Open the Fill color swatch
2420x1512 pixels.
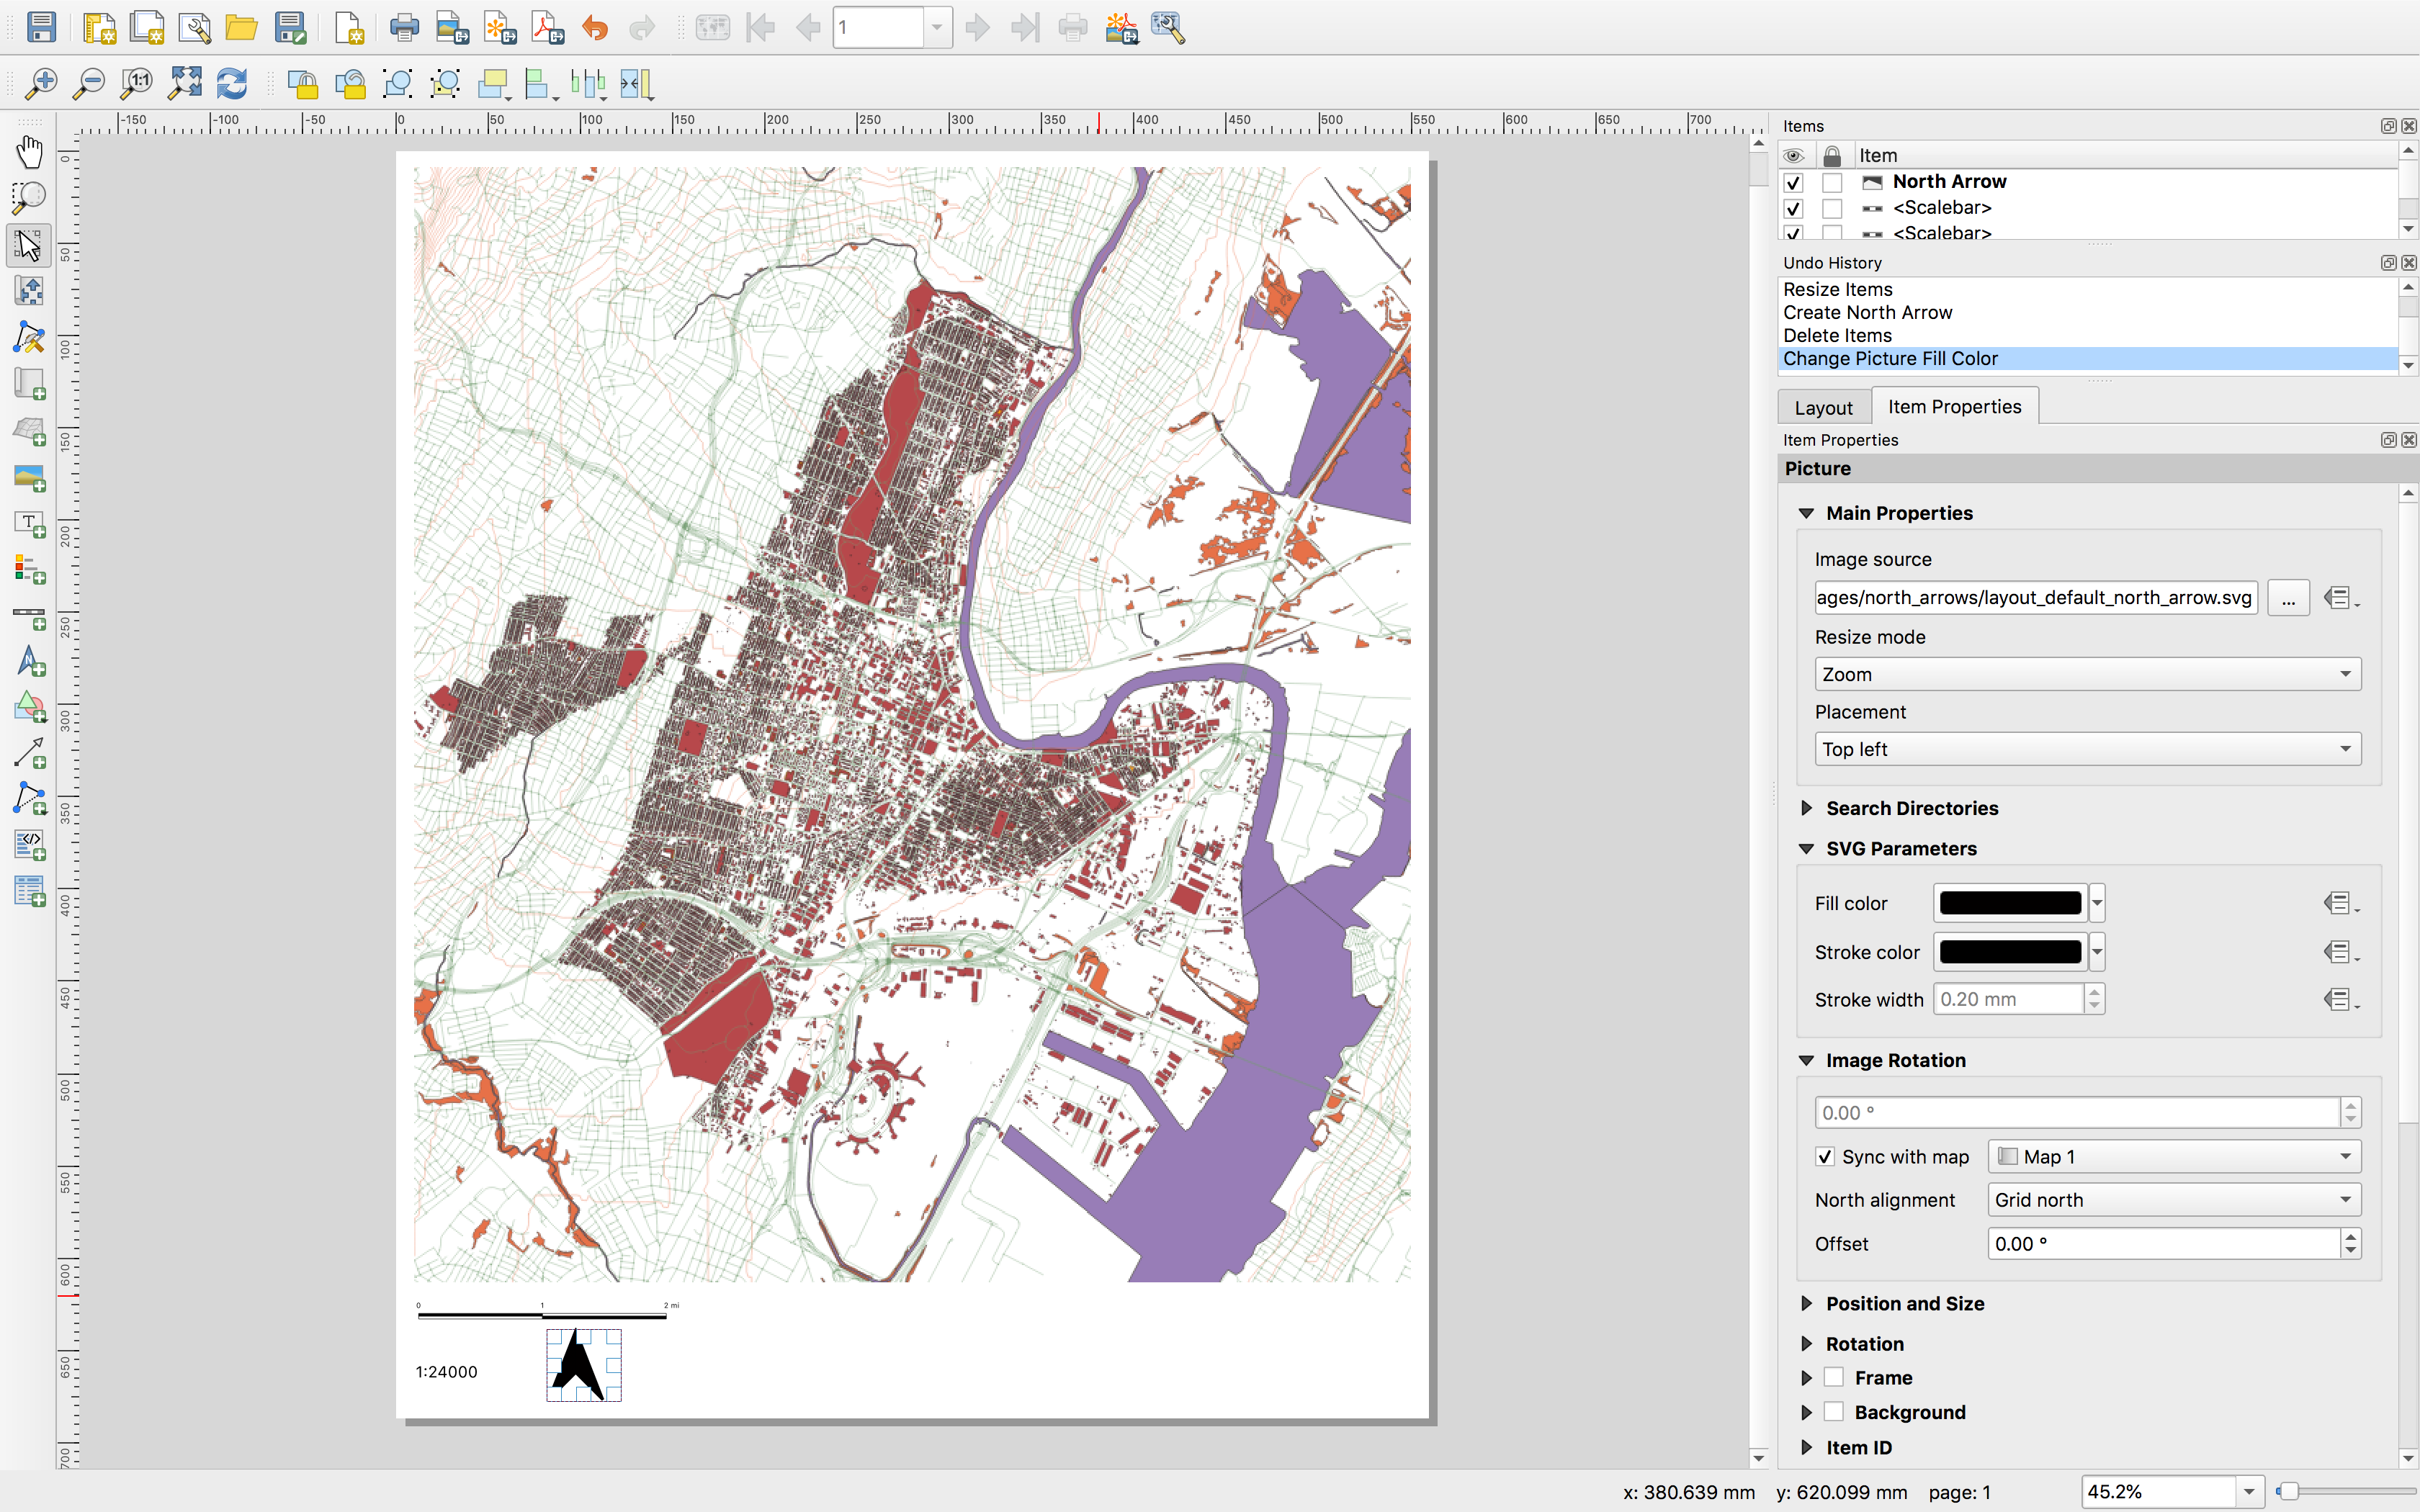2009,903
